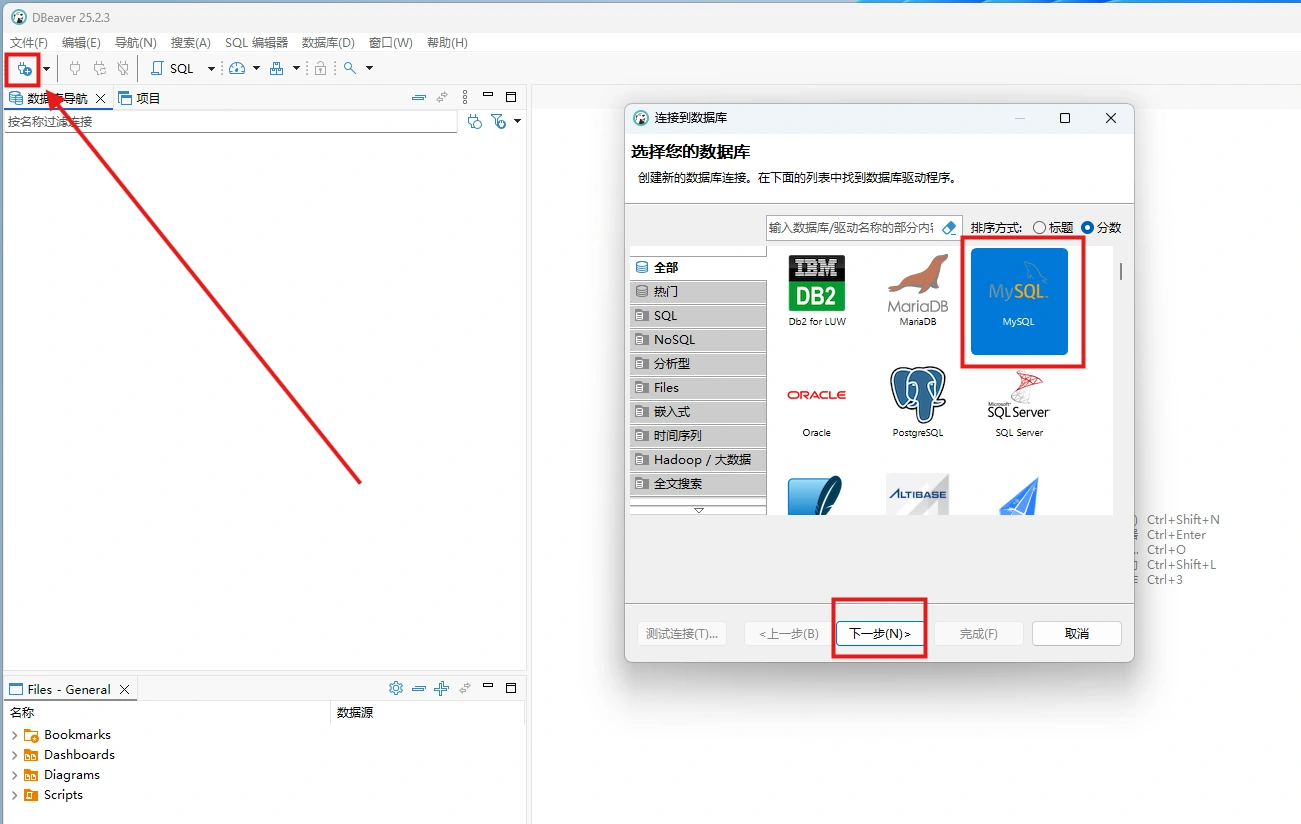Click the 按名称过滤连接 filter field
The height and width of the screenshot is (824, 1301).
[x=230, y=122]
